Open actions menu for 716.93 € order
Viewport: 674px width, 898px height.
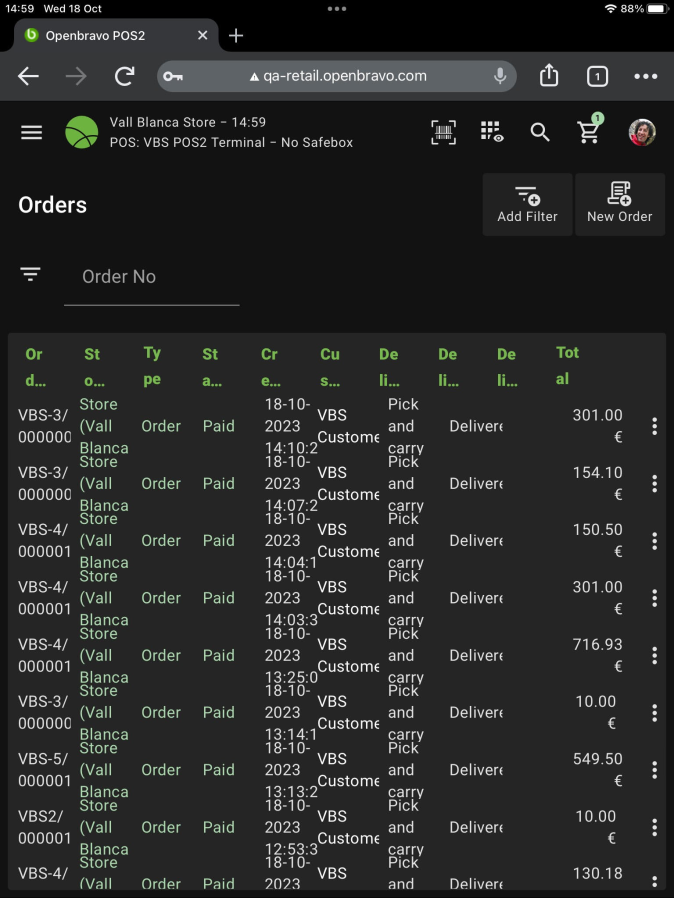(x=654, y=656)
